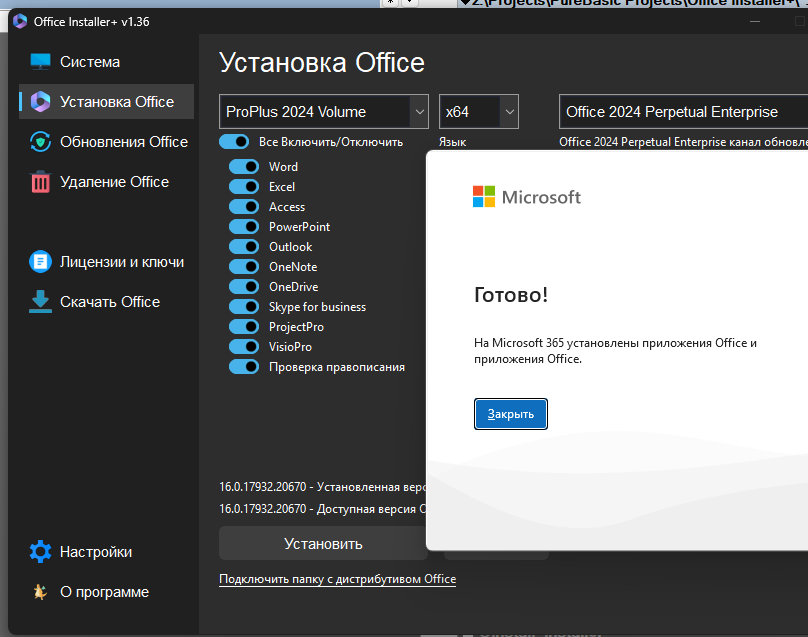Viewport: 808px width, 637px height.
Task: Open Office 2024 Perpetual Enterprise channel dropdown
Action: tap(683, 111)
